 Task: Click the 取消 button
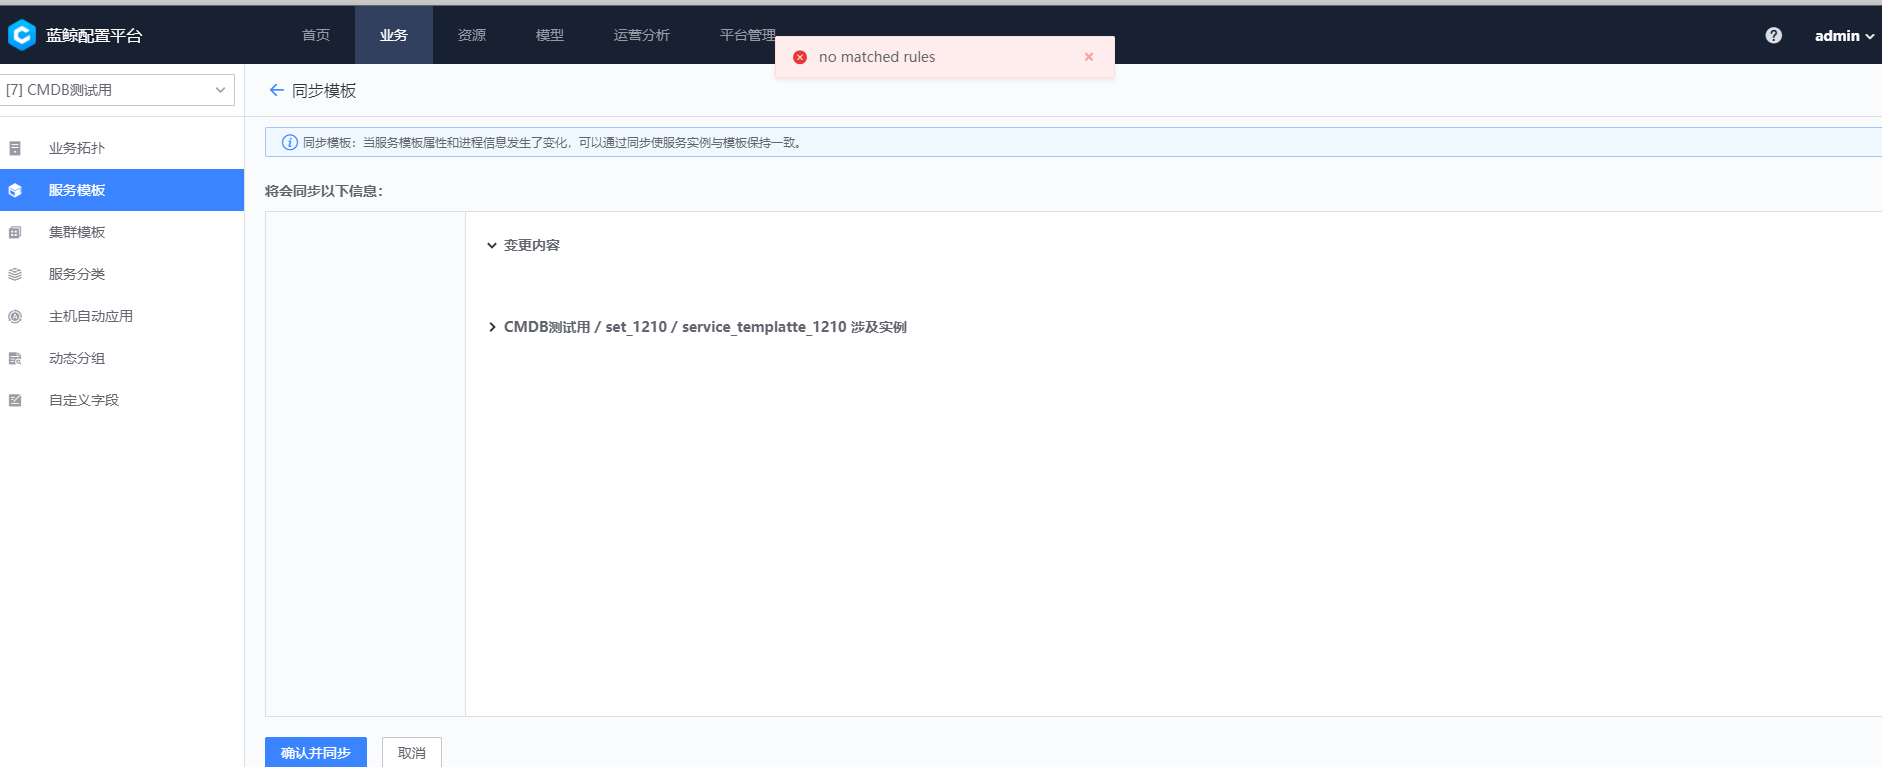(412, 752)
